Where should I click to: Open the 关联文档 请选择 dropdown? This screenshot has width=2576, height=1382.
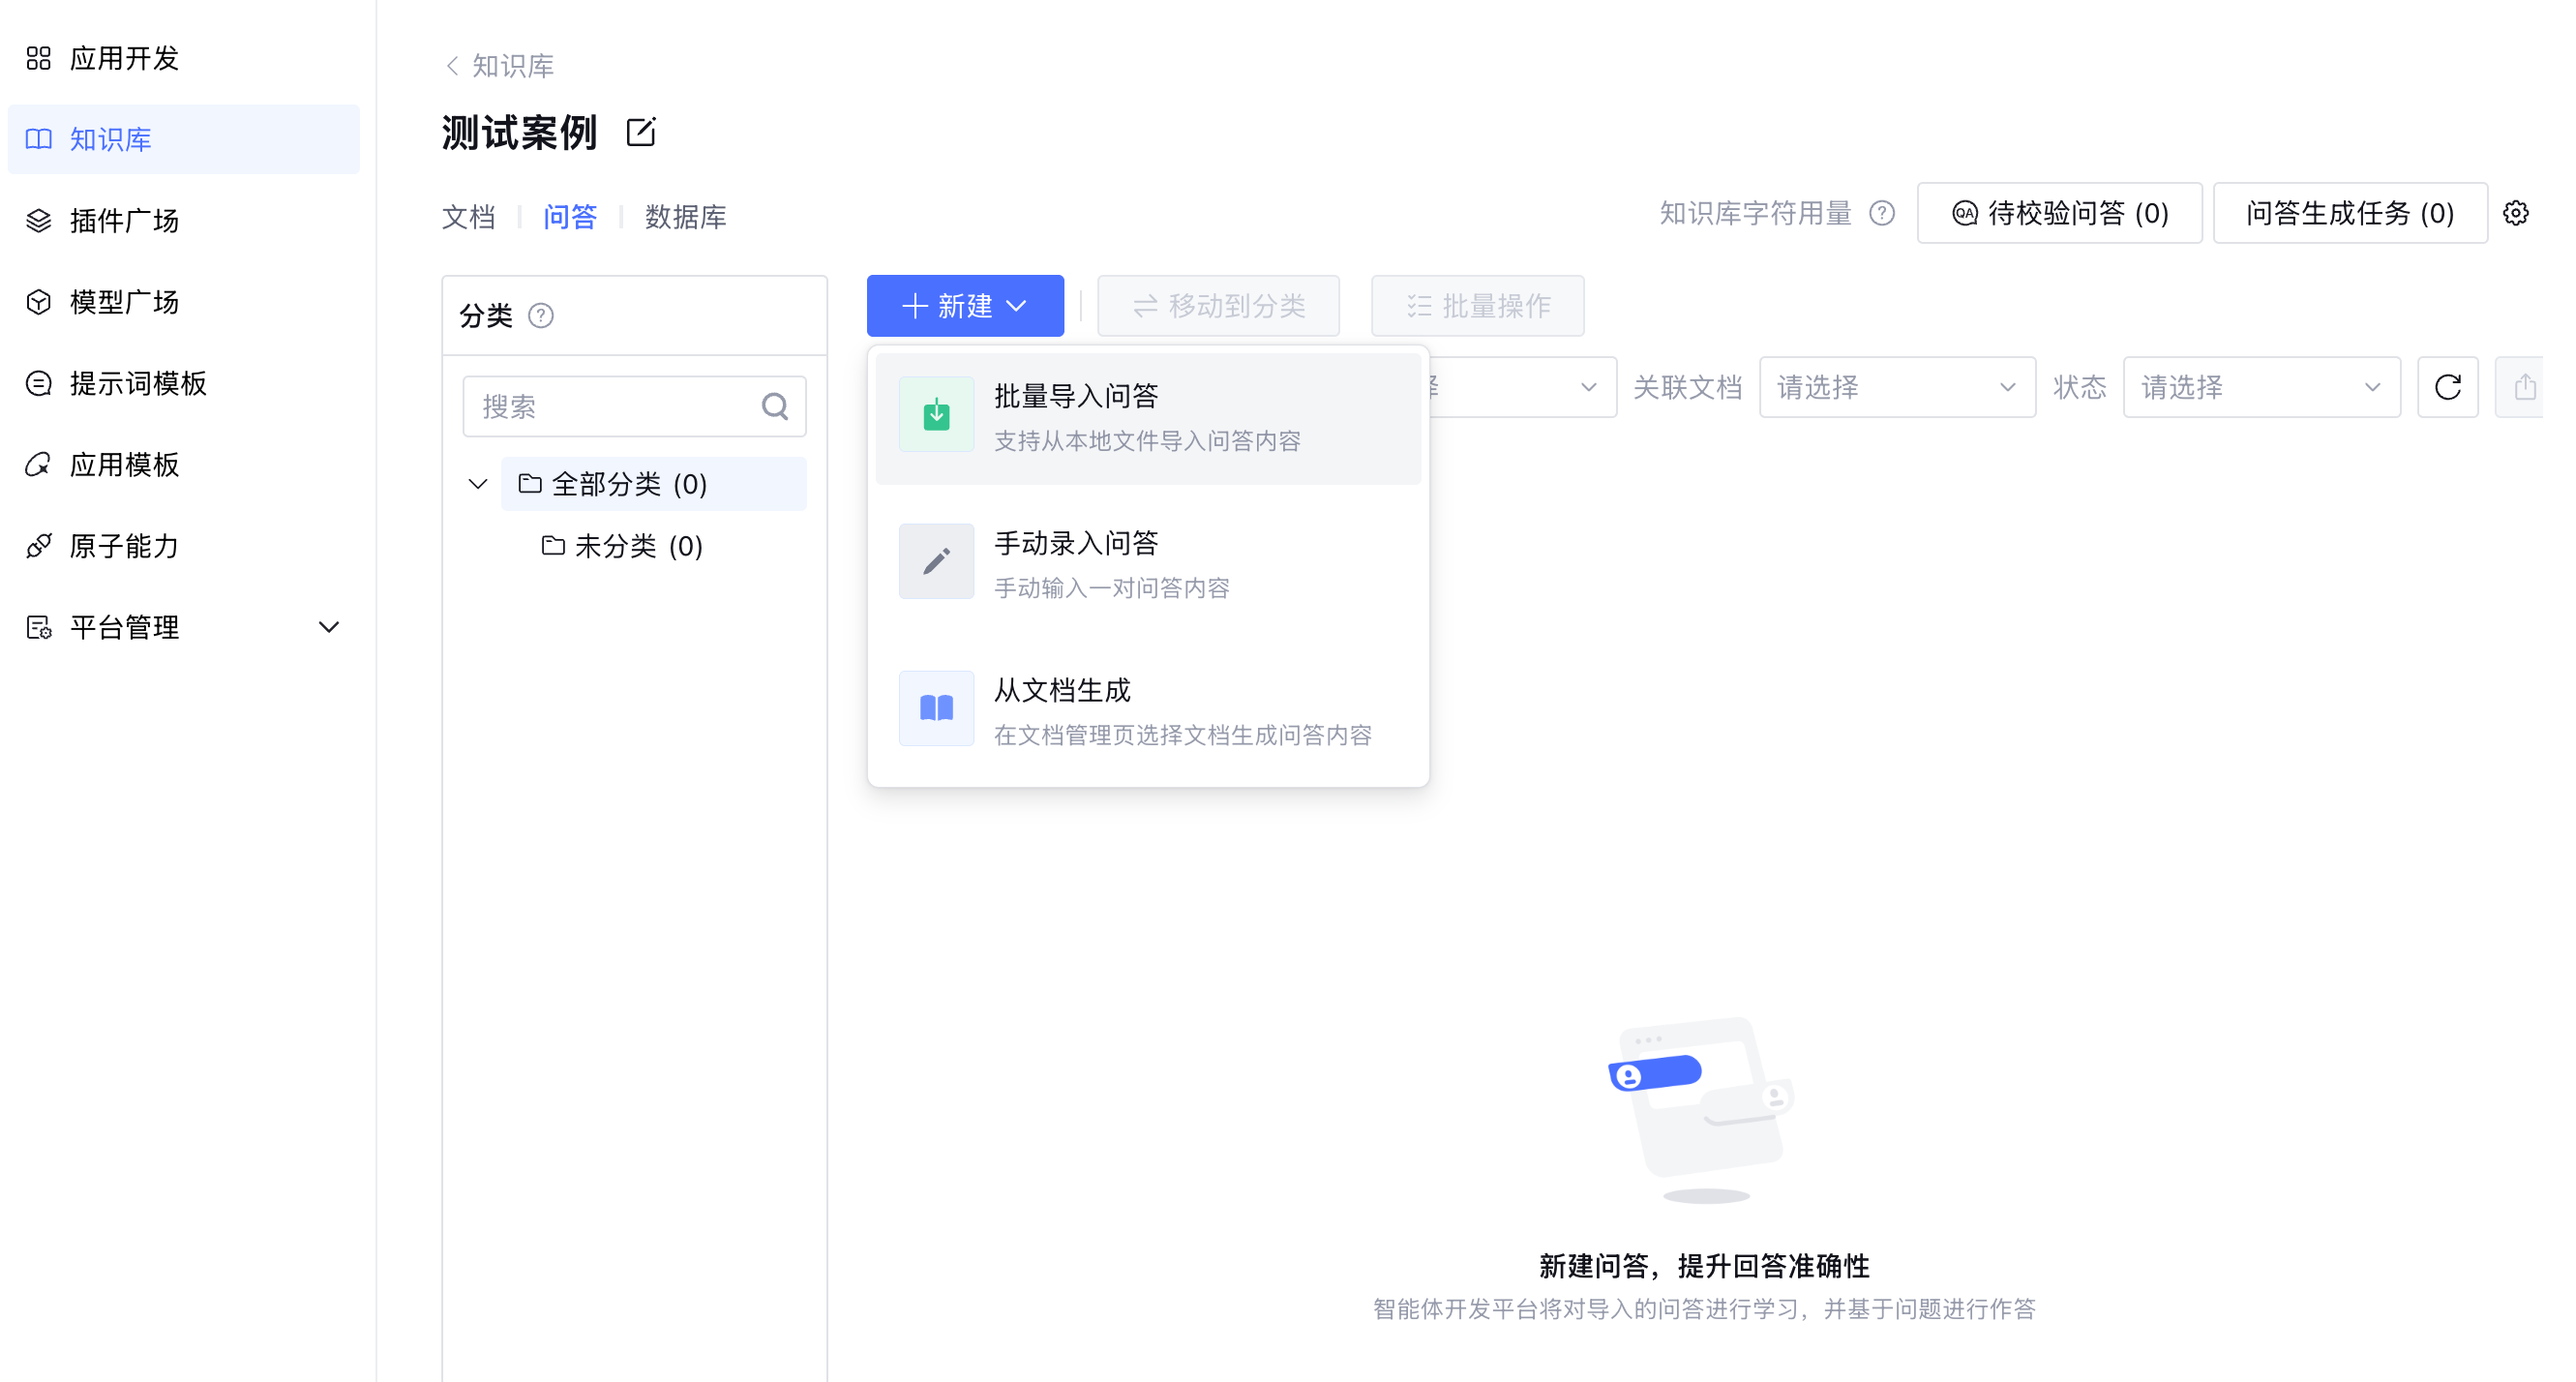[x=1896, y=387]
